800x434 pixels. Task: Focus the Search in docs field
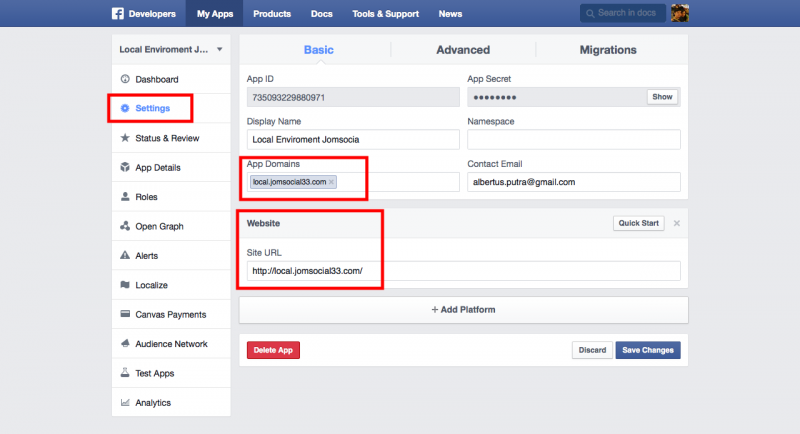pos(622,13)
